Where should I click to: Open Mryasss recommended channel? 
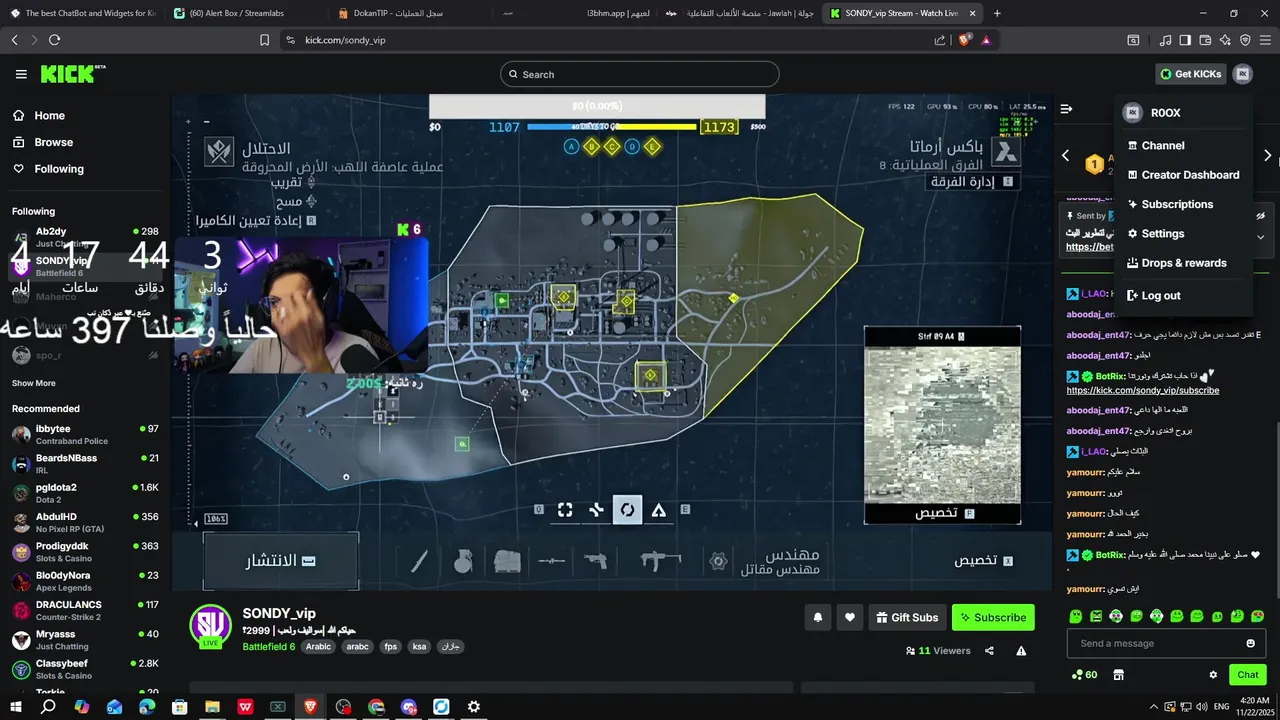tap(85, 640)
